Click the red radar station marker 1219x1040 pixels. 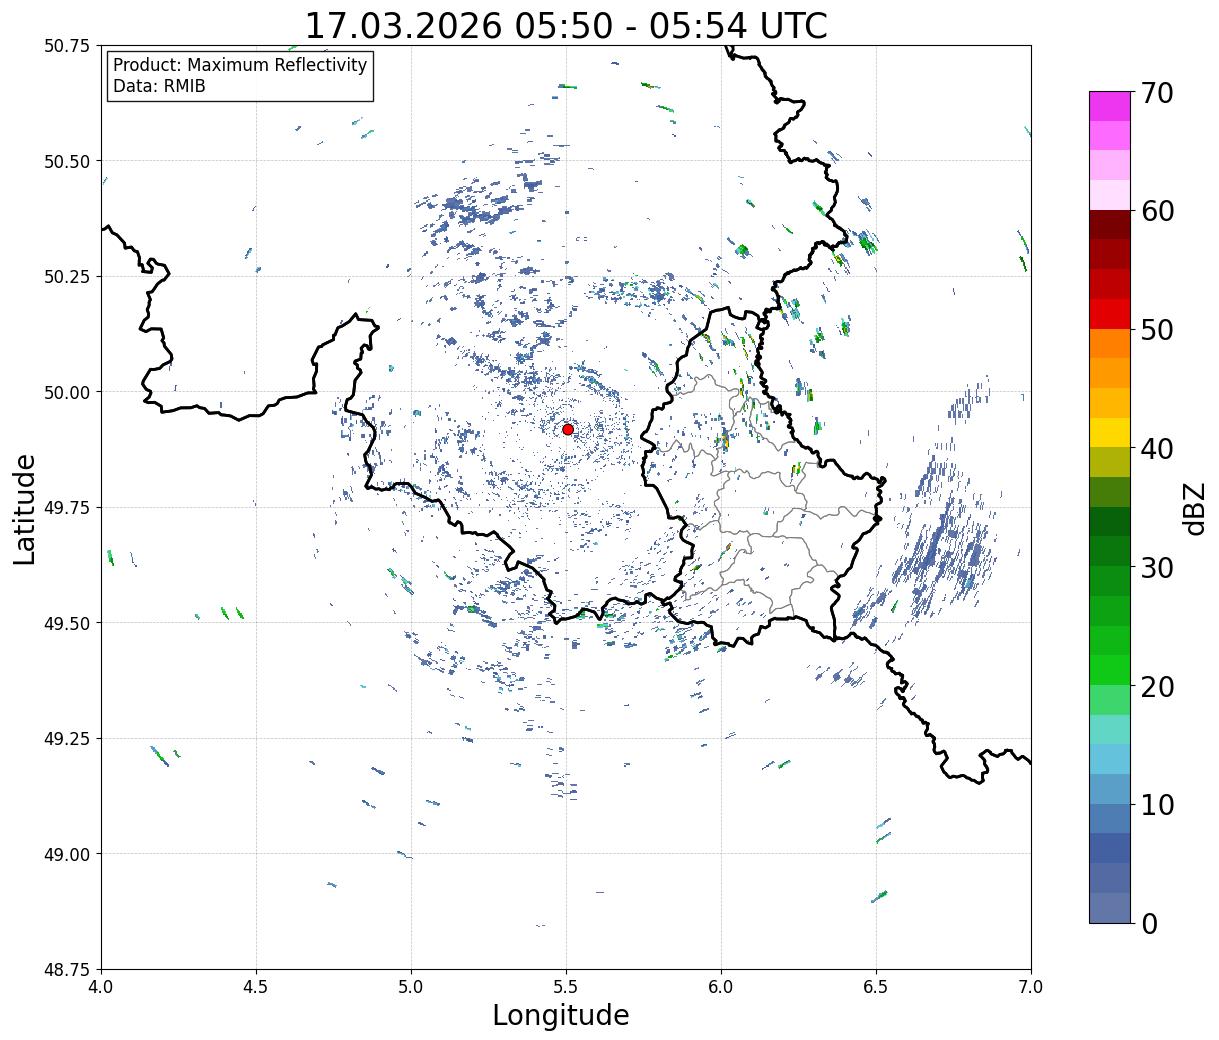click(x=567, y=429)
